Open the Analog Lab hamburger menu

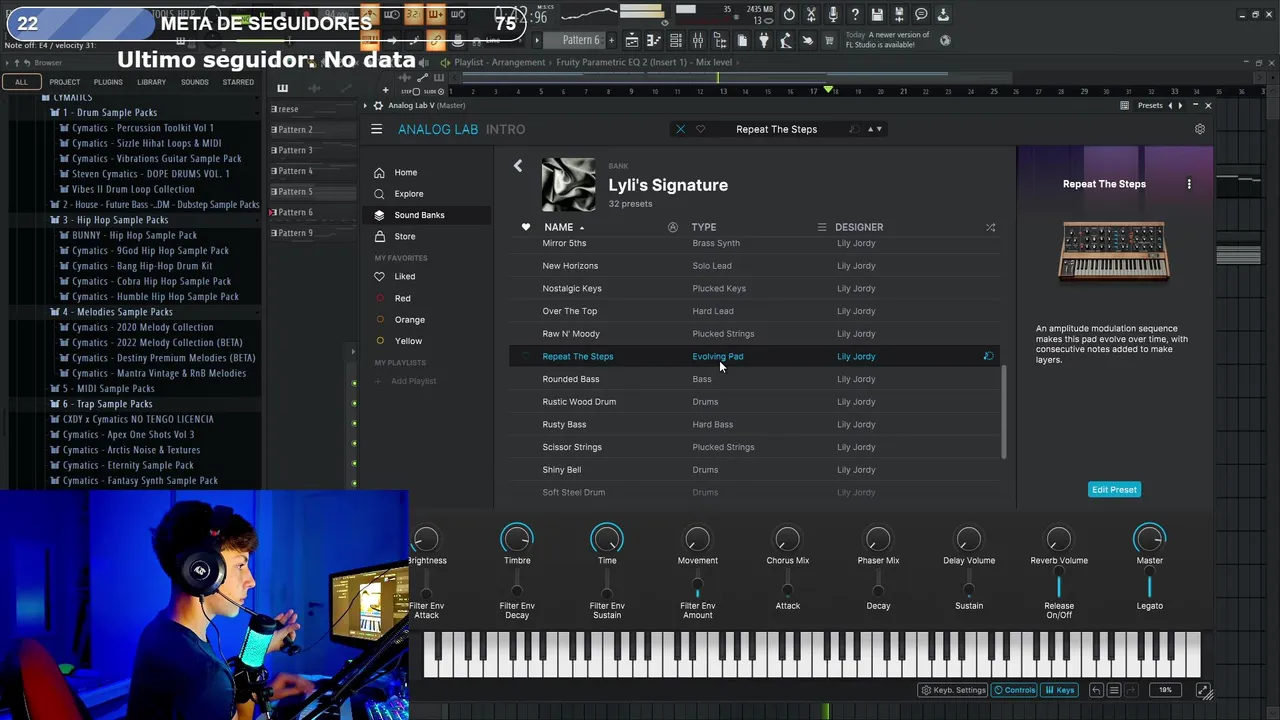[x=376, y=129]
